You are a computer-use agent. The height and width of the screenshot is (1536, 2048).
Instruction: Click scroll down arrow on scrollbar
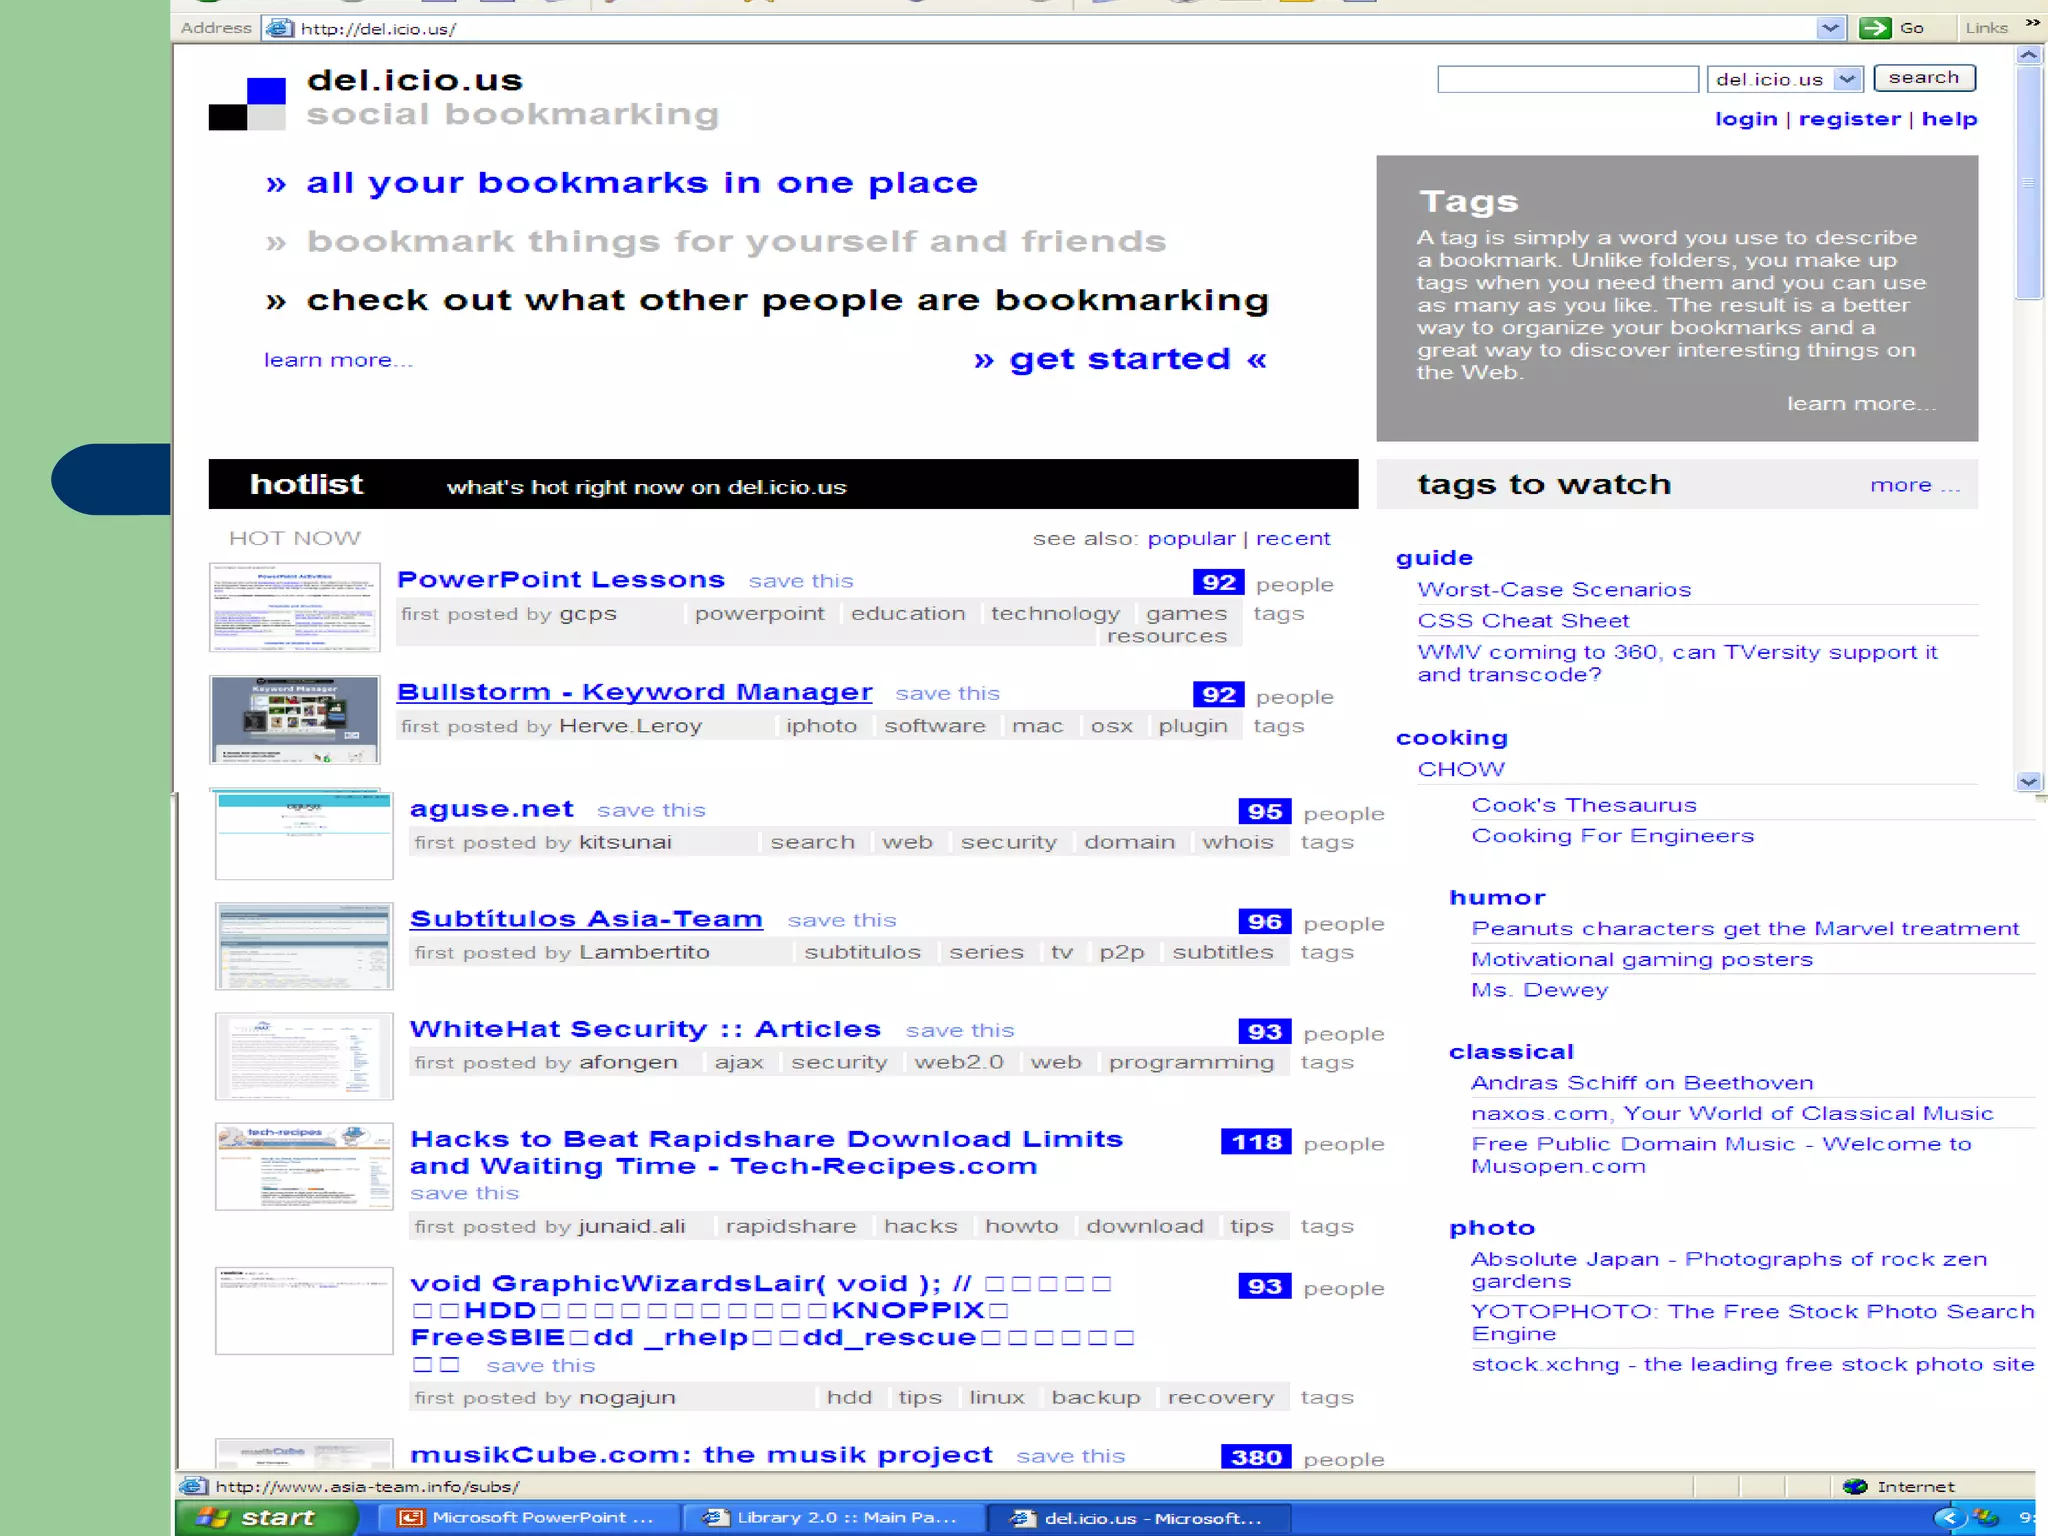pos(2028,782)
